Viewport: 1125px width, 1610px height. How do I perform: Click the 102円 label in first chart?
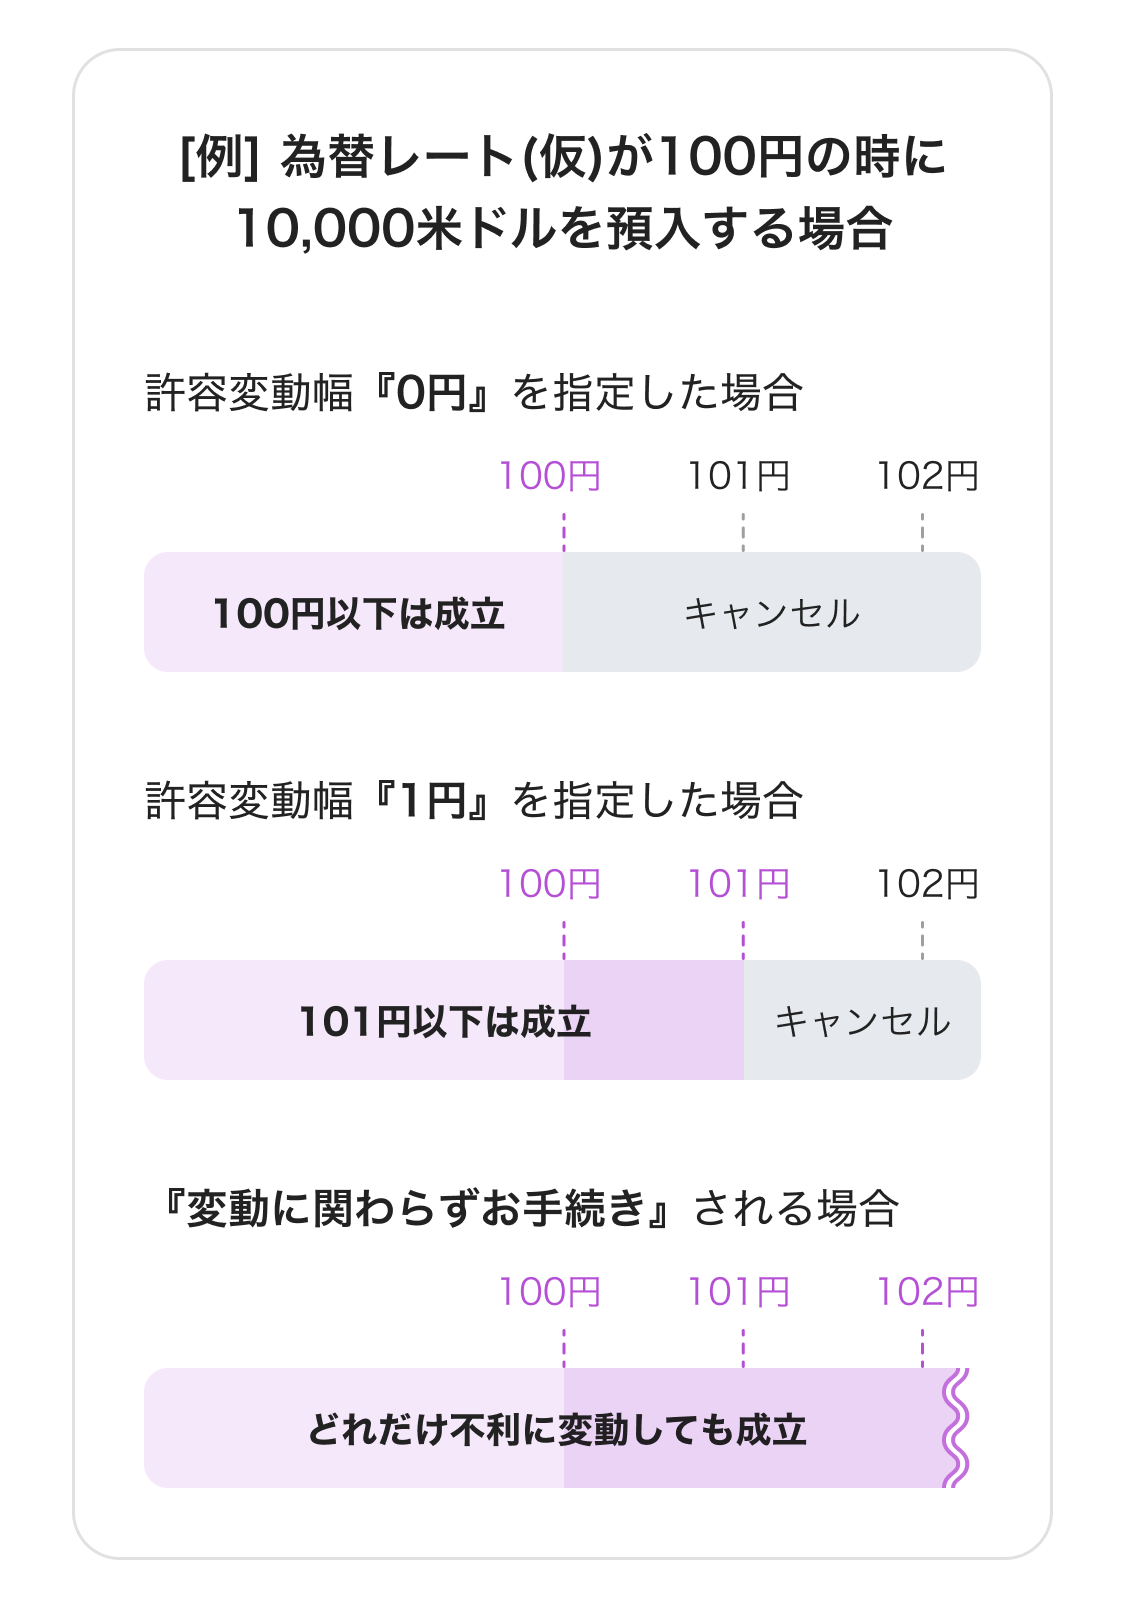(x=927, y=476)
